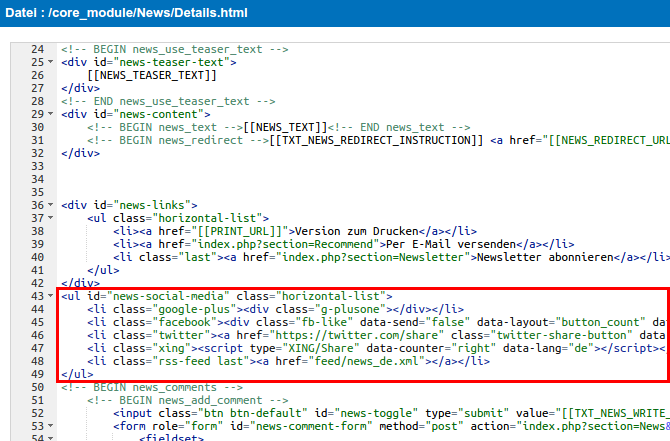Click closing </div> tag on line 27

[x=80, y=88]
